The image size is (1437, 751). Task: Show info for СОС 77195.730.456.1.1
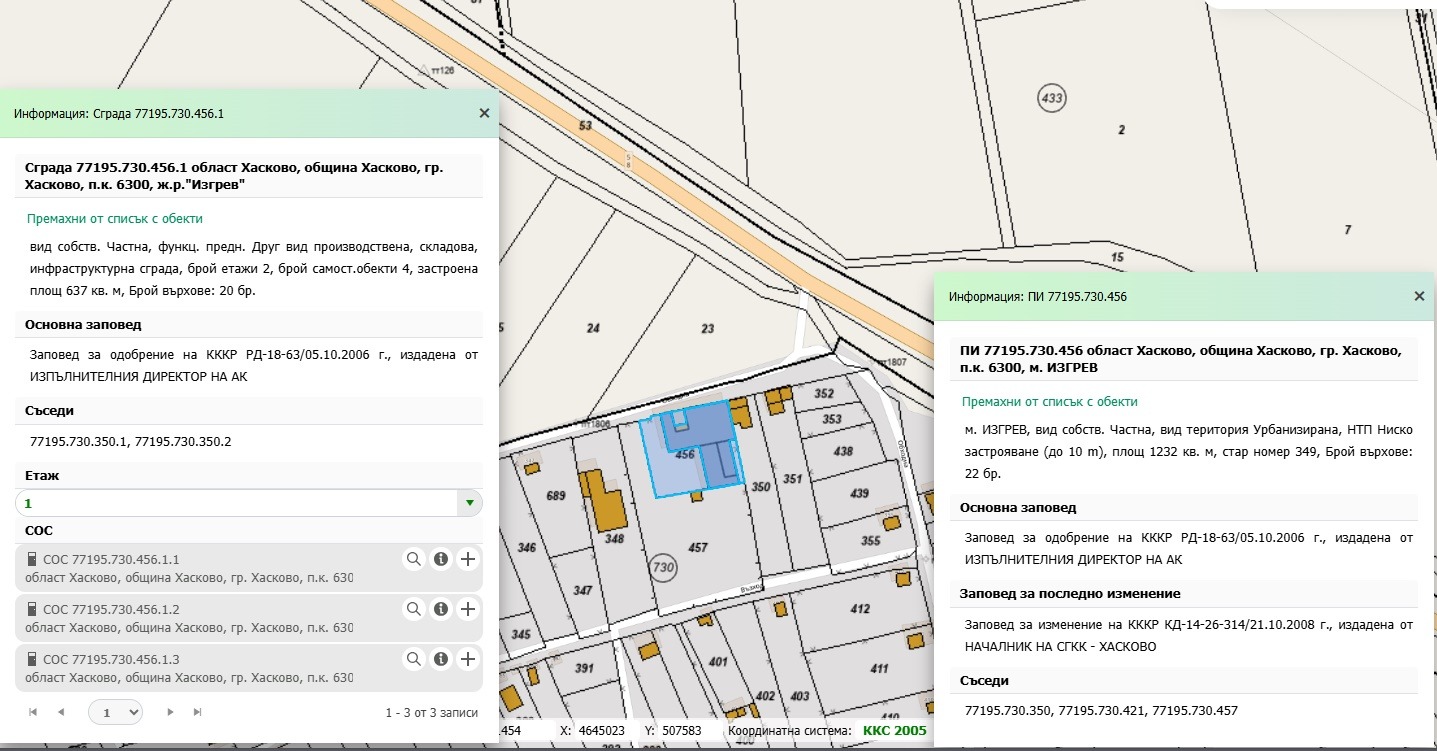[x=440, y=559]
